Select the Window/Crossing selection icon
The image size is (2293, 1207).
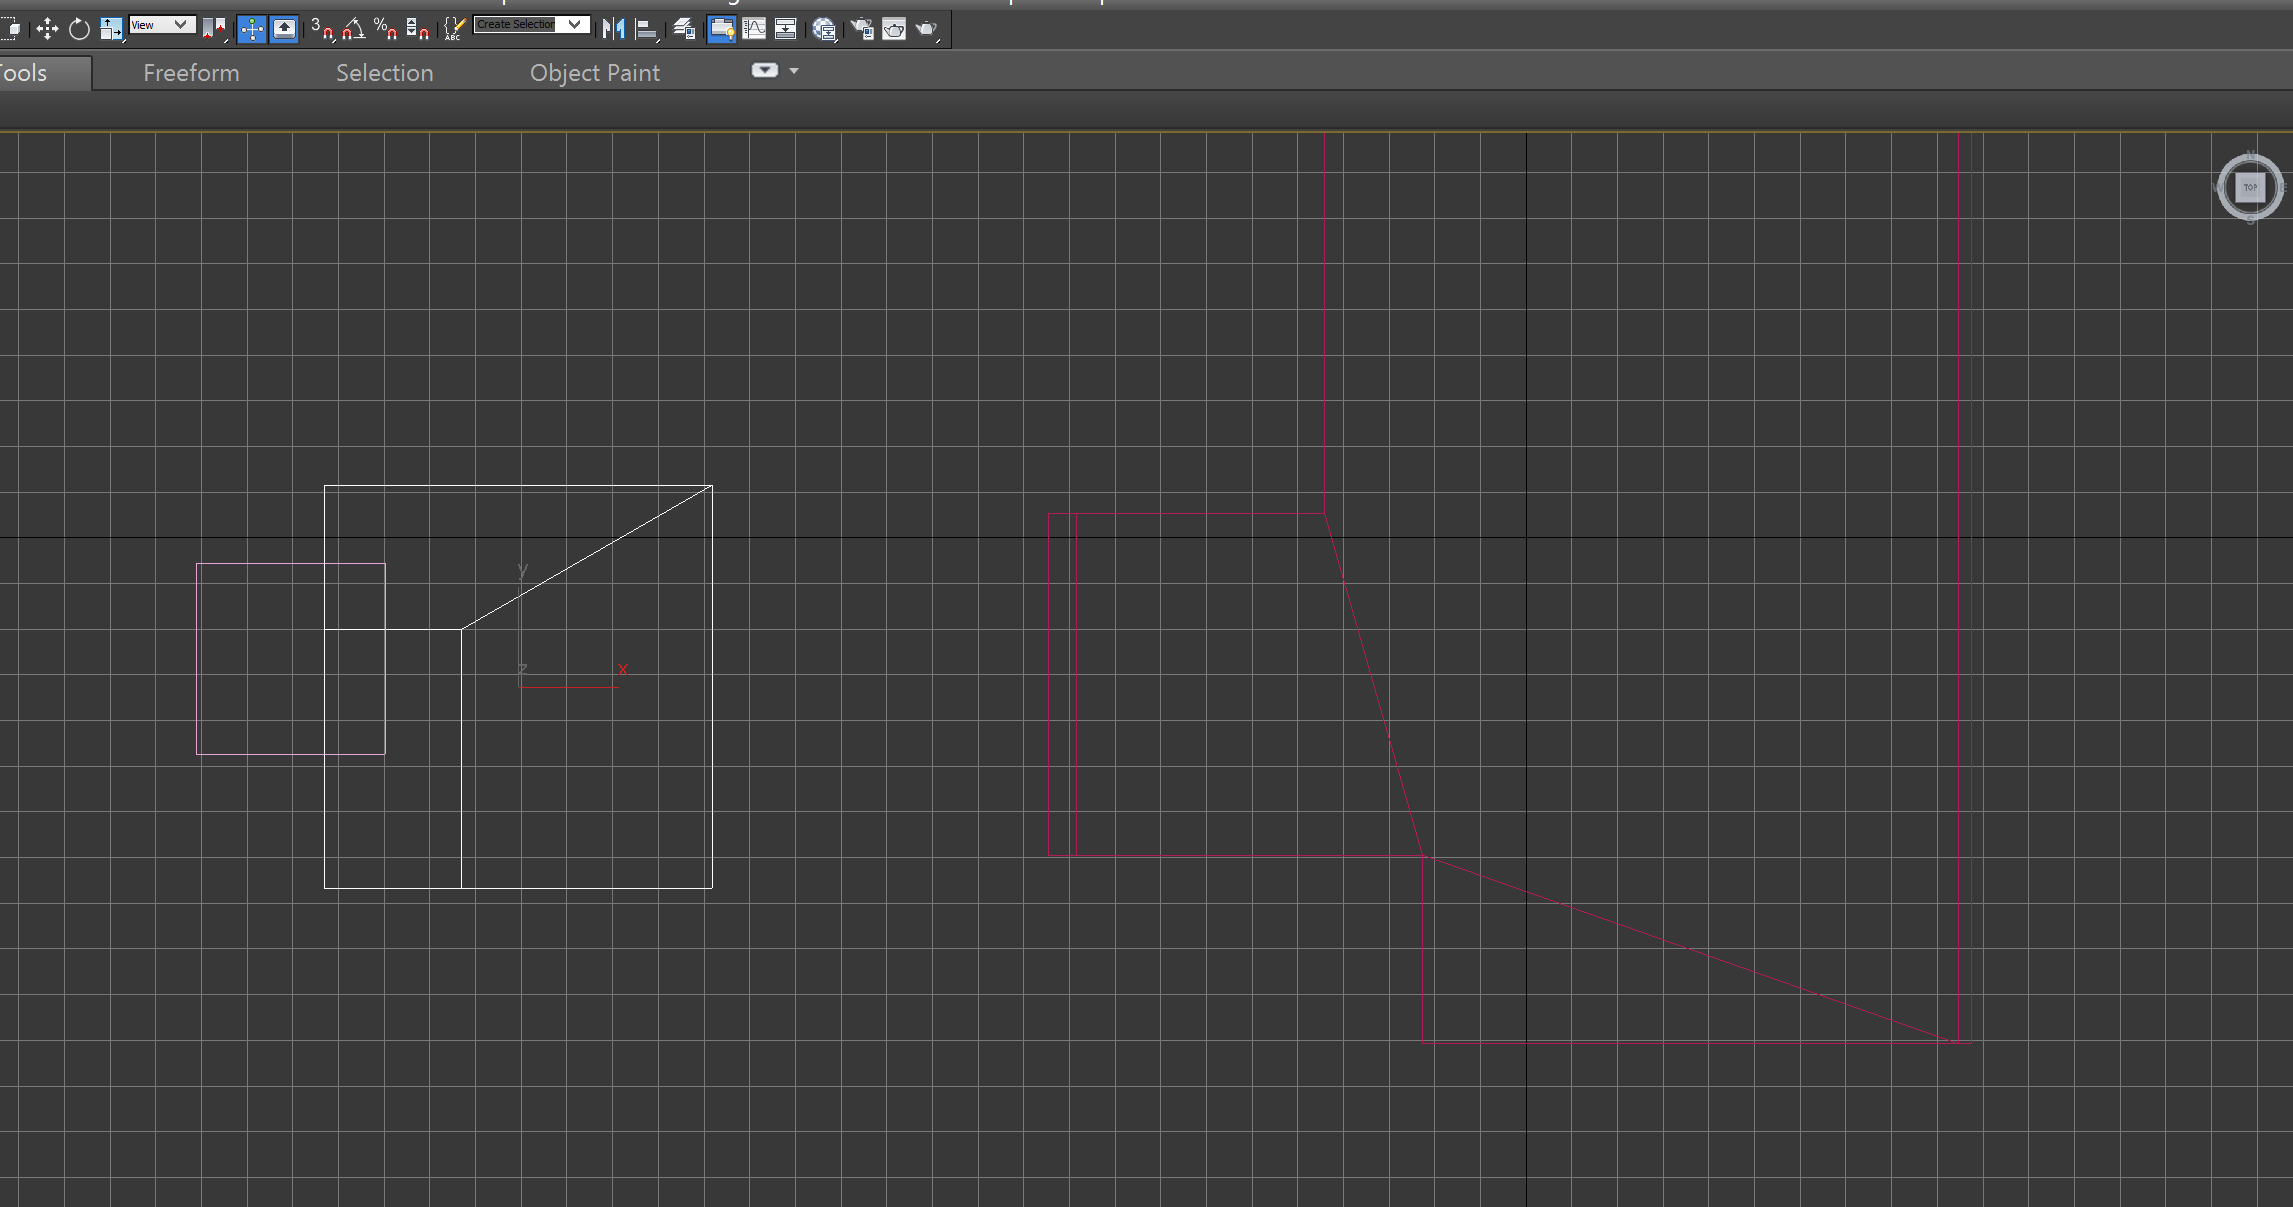click(11, 29)
